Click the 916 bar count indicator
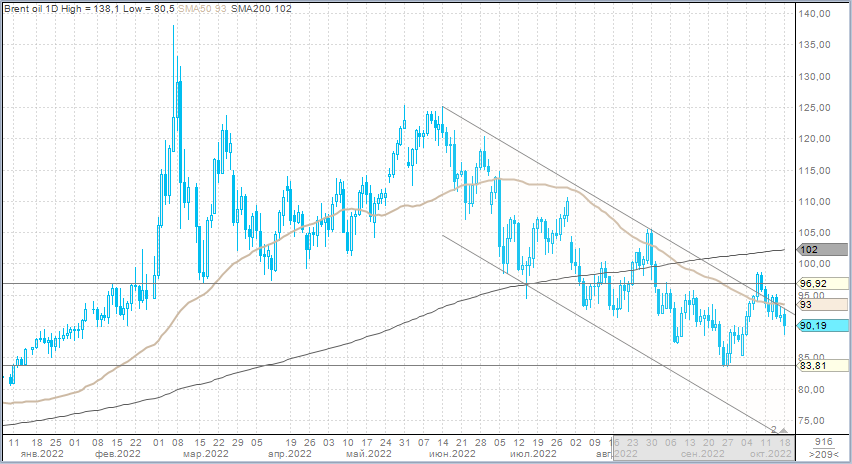The image size is (852, 464). (822, 441)
